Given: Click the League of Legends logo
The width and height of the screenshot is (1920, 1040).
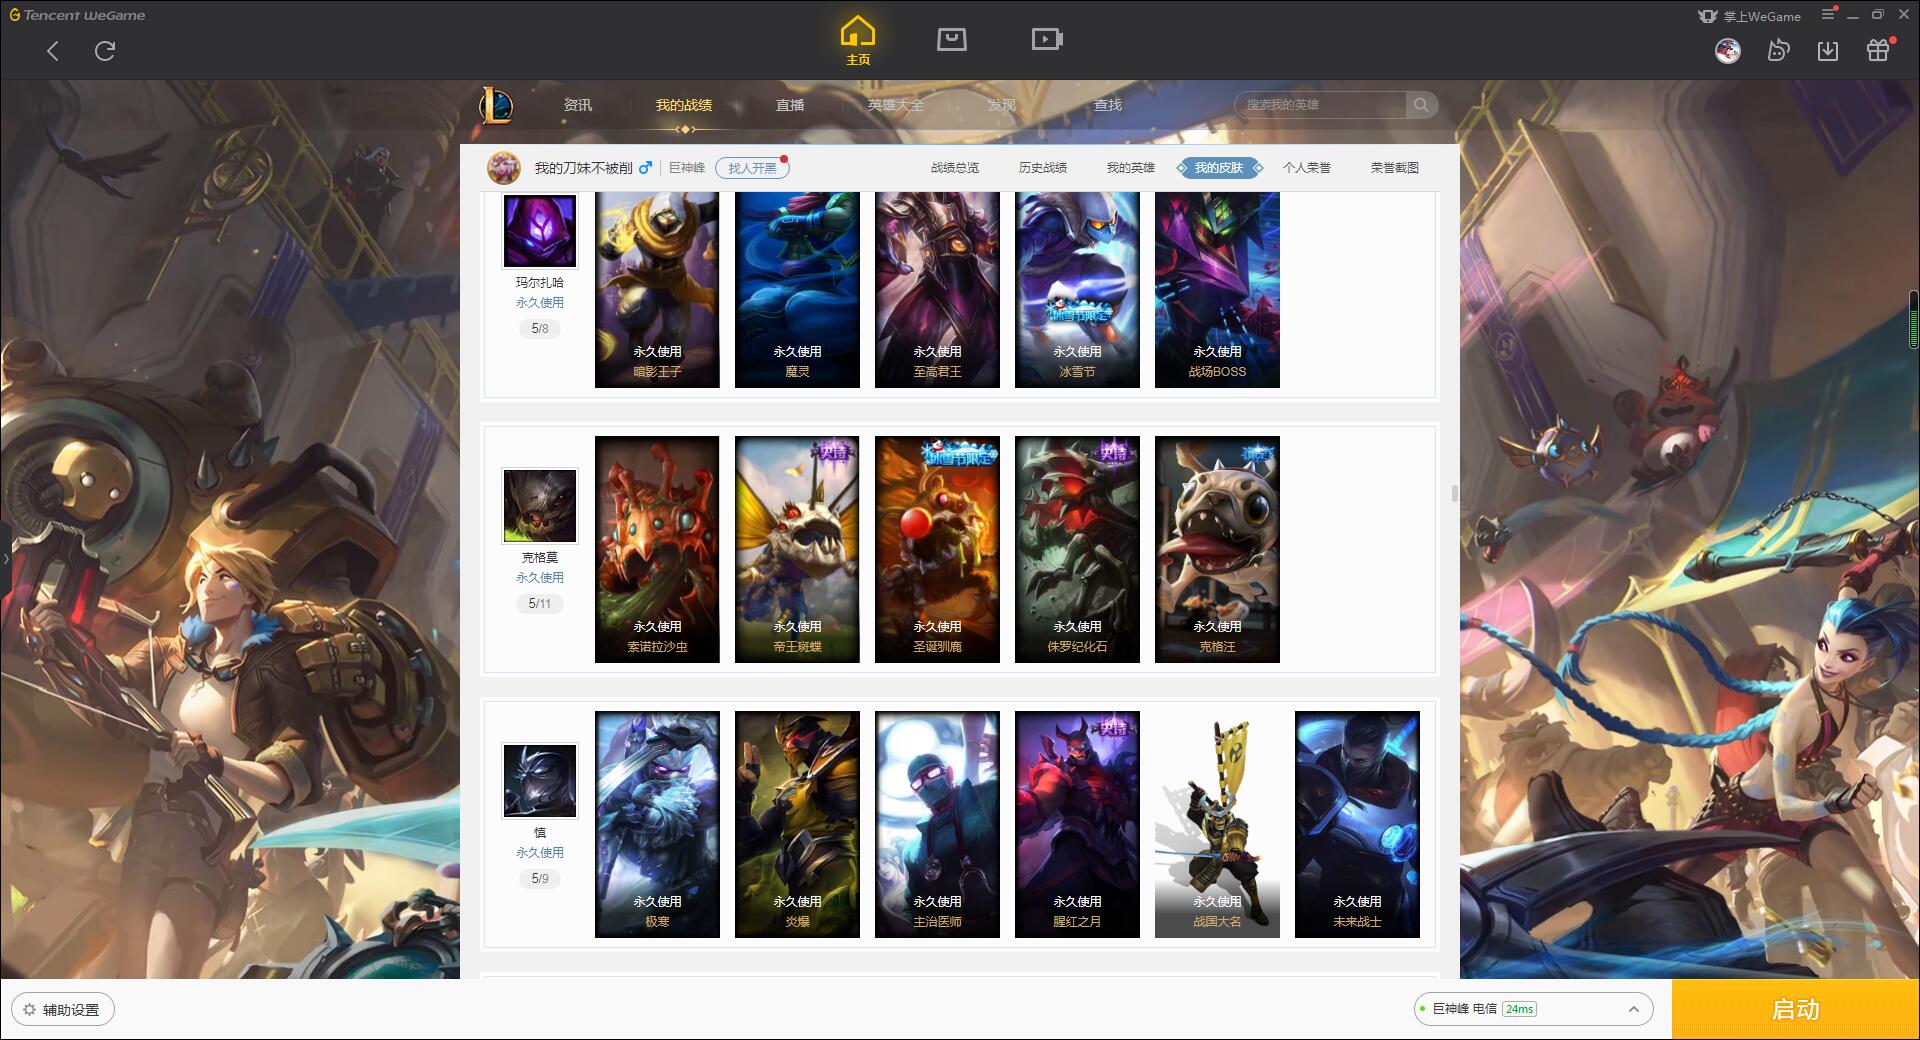Looking at the screenshot, I should (496, 105).
